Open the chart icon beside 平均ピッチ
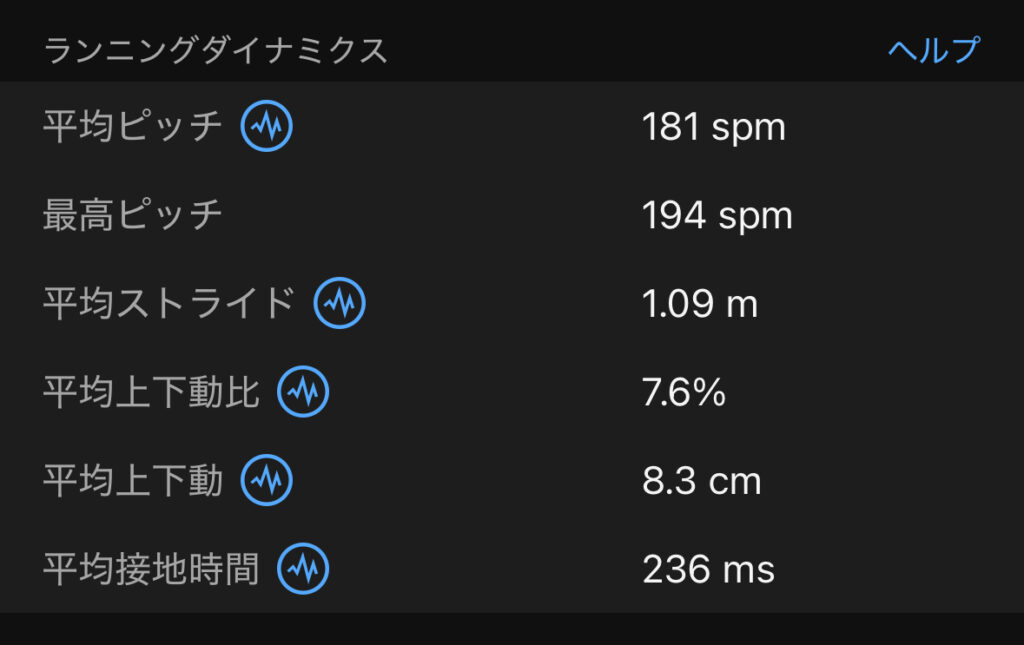The image size is (1024, 645). [267, 127]
